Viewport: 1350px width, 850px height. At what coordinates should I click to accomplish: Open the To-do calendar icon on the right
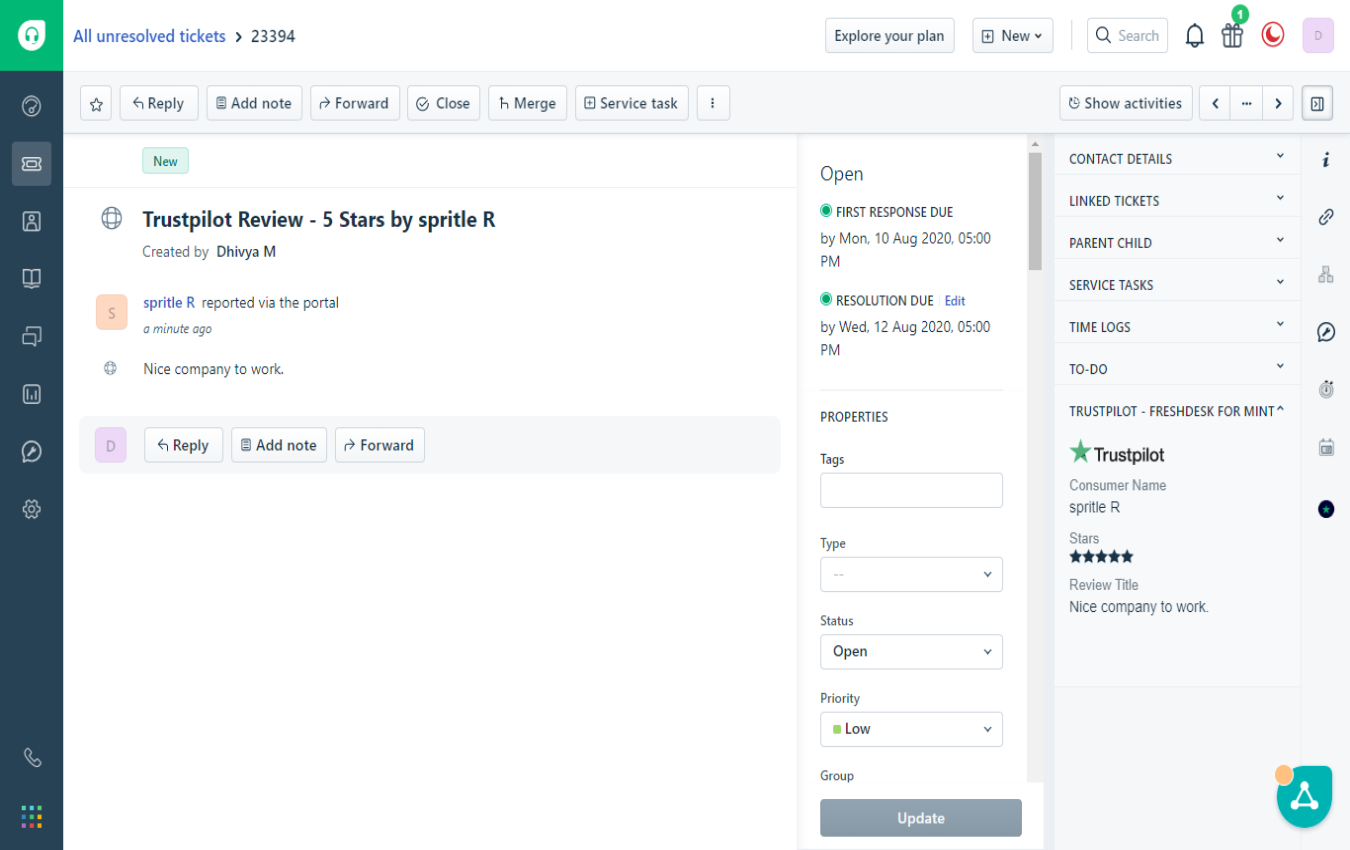(x=1326, y=446)
